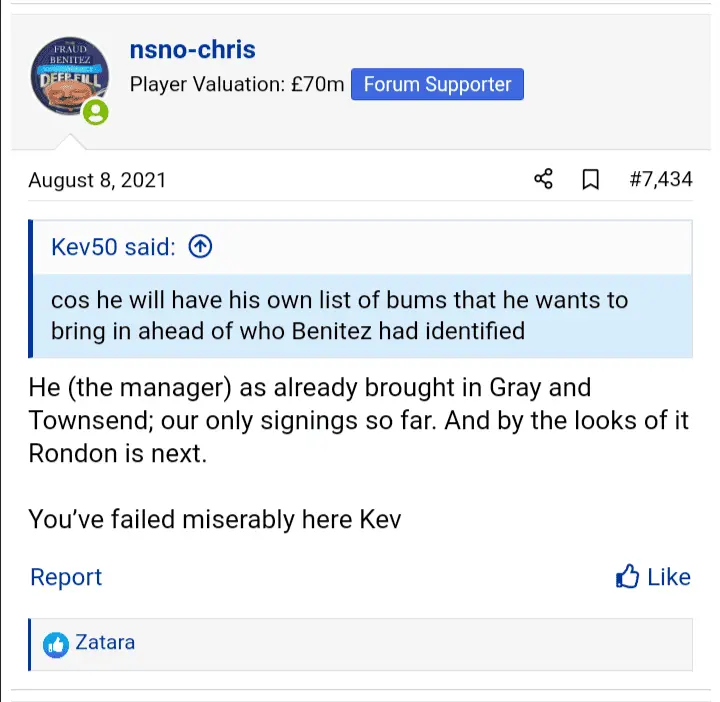
Task: Click the August 8, 2021 post date
Action: [x=97, y=180]
